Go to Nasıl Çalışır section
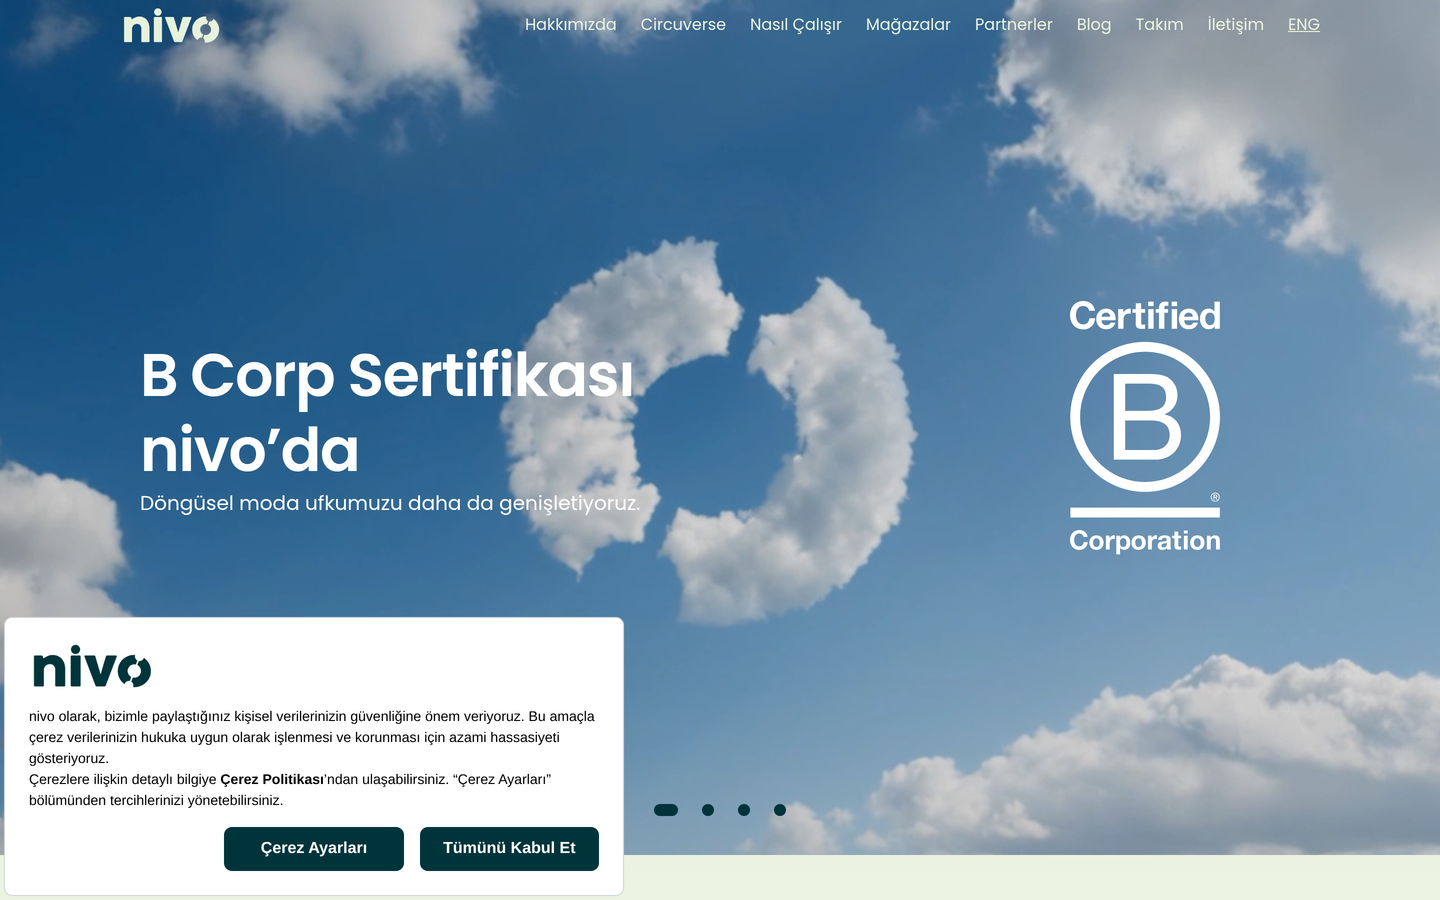 796,25
